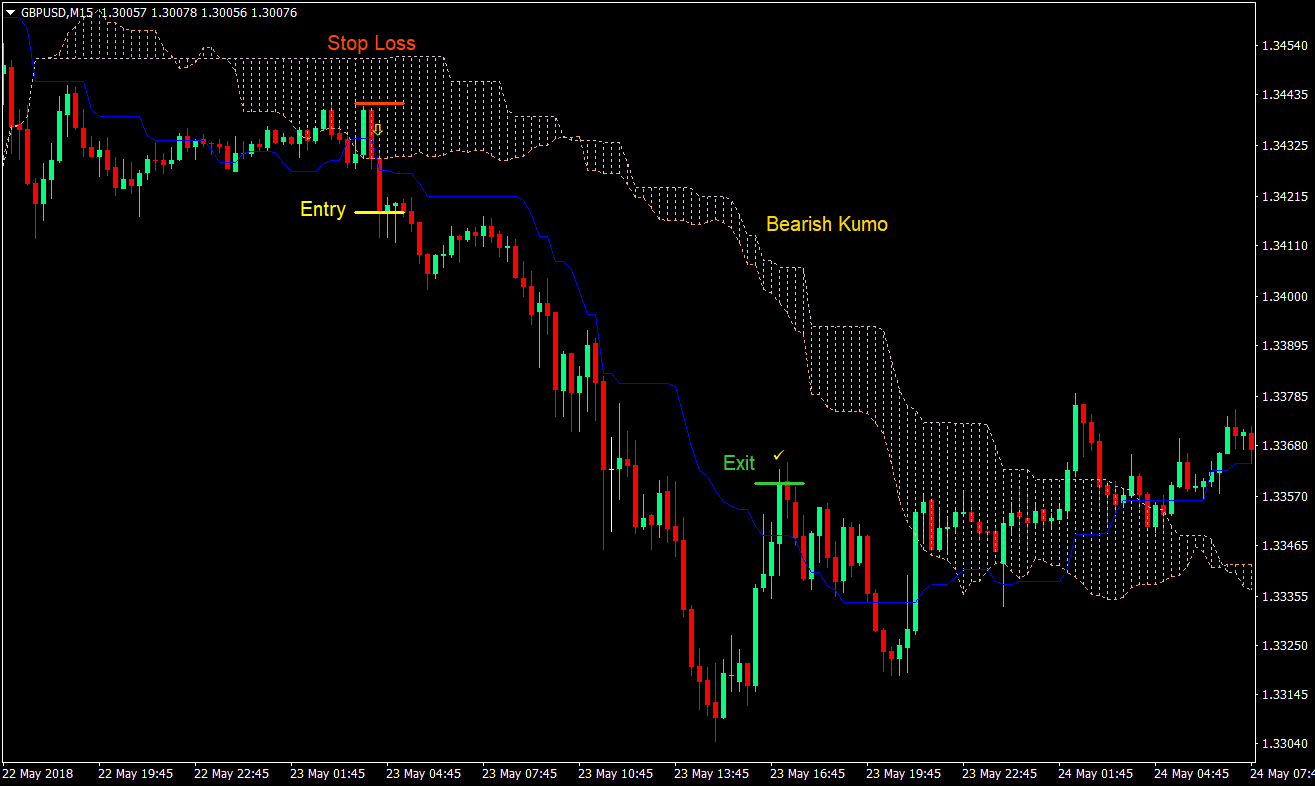Click the Entry text label

[x=322, y=210]
